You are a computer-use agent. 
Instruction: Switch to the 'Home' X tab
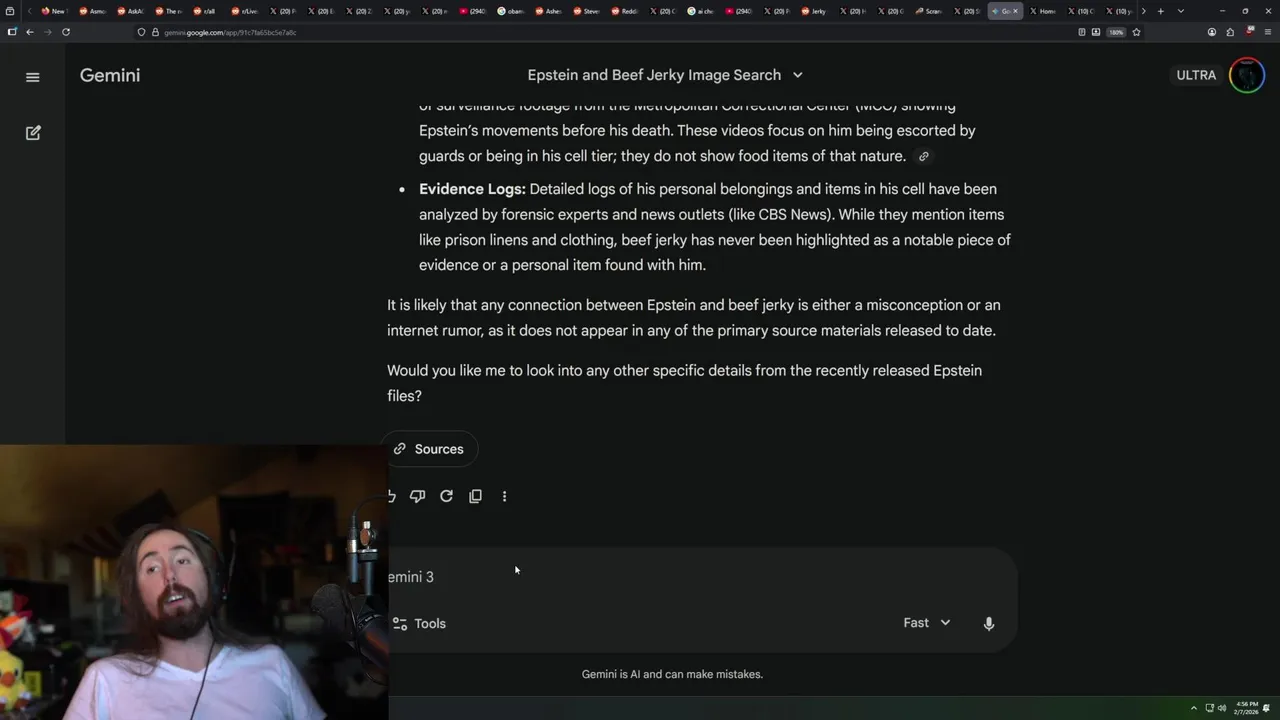(1042, 11)
